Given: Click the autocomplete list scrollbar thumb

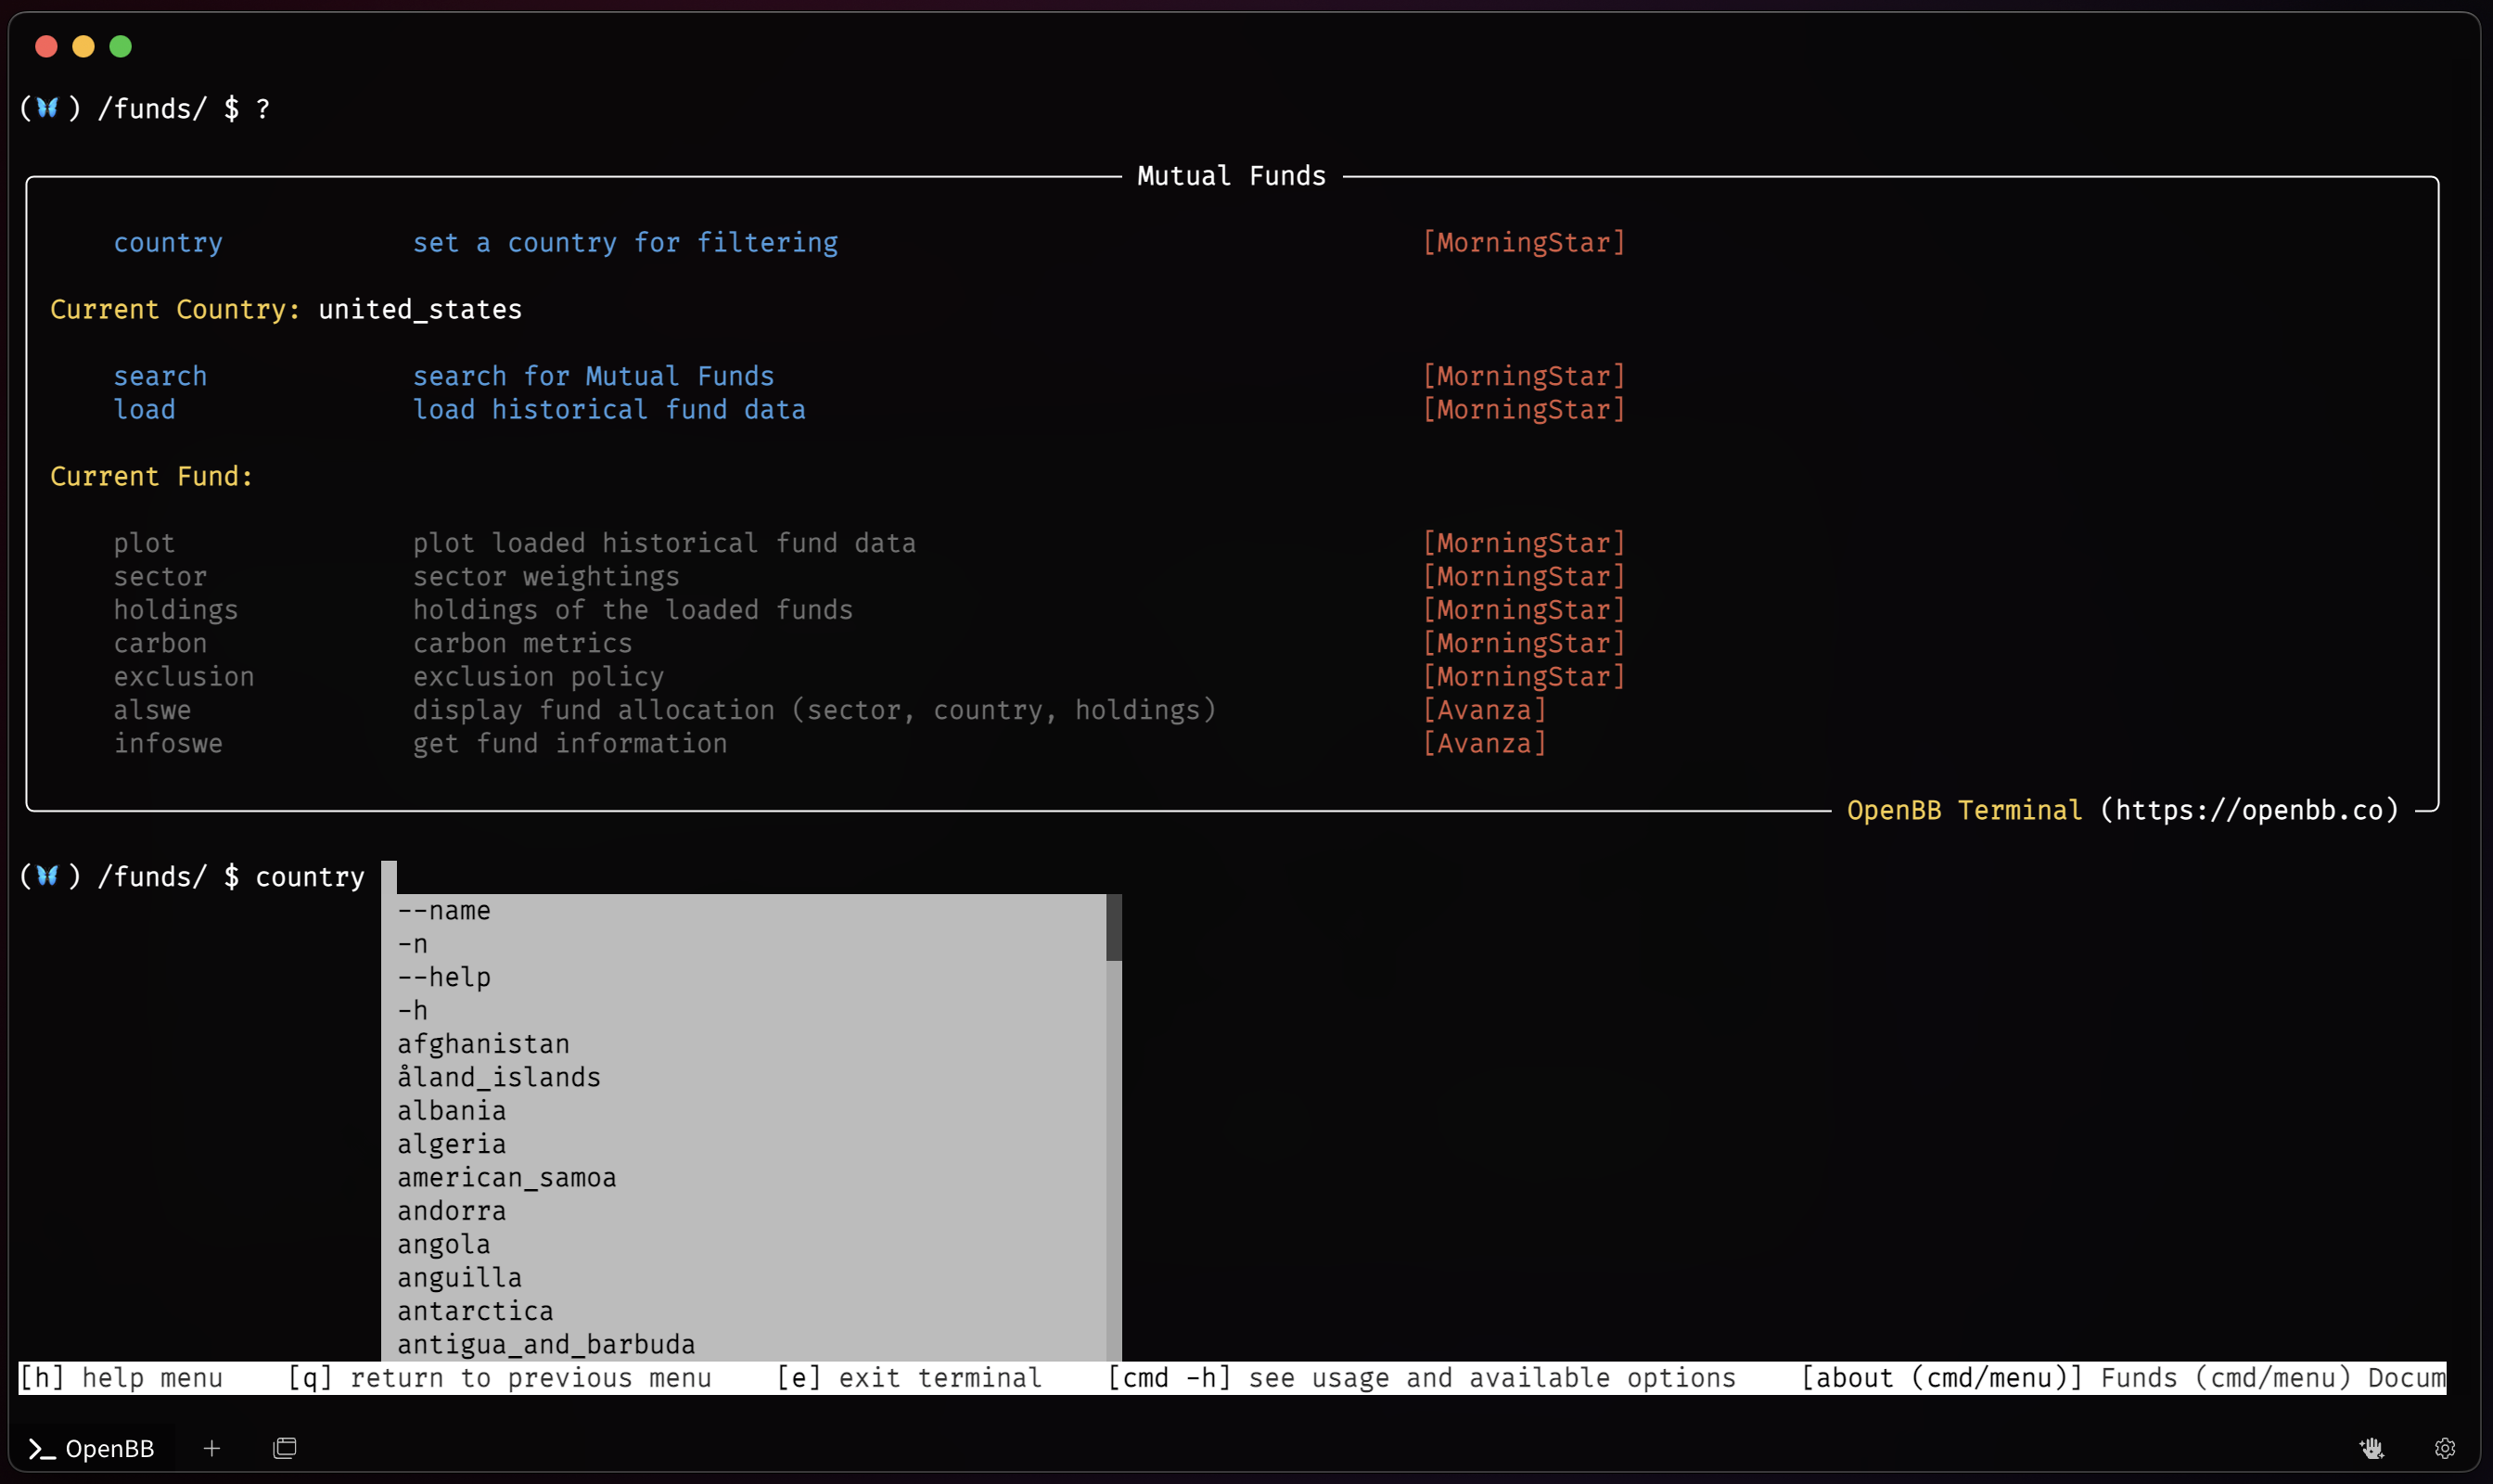Looking at the screenshot, I should click(x=1114, y=928).
